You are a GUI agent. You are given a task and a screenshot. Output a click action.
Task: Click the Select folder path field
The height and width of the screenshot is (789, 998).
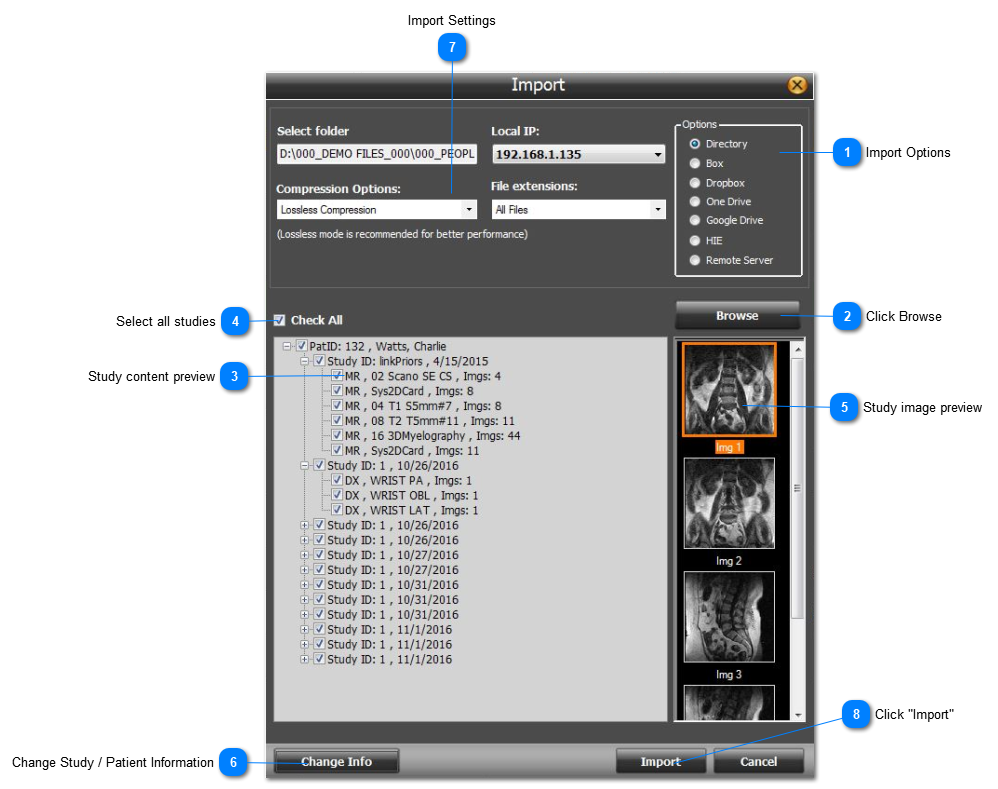pyautogui.click(x=377, y=154)
